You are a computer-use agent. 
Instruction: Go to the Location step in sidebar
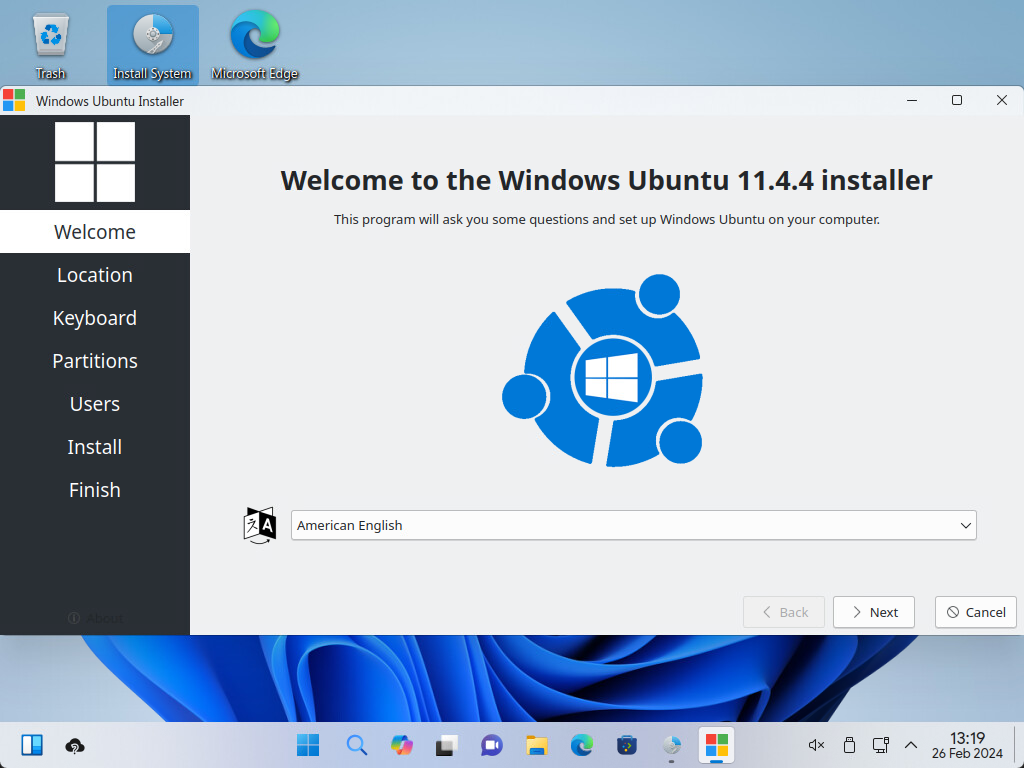(x=95, y=275)
